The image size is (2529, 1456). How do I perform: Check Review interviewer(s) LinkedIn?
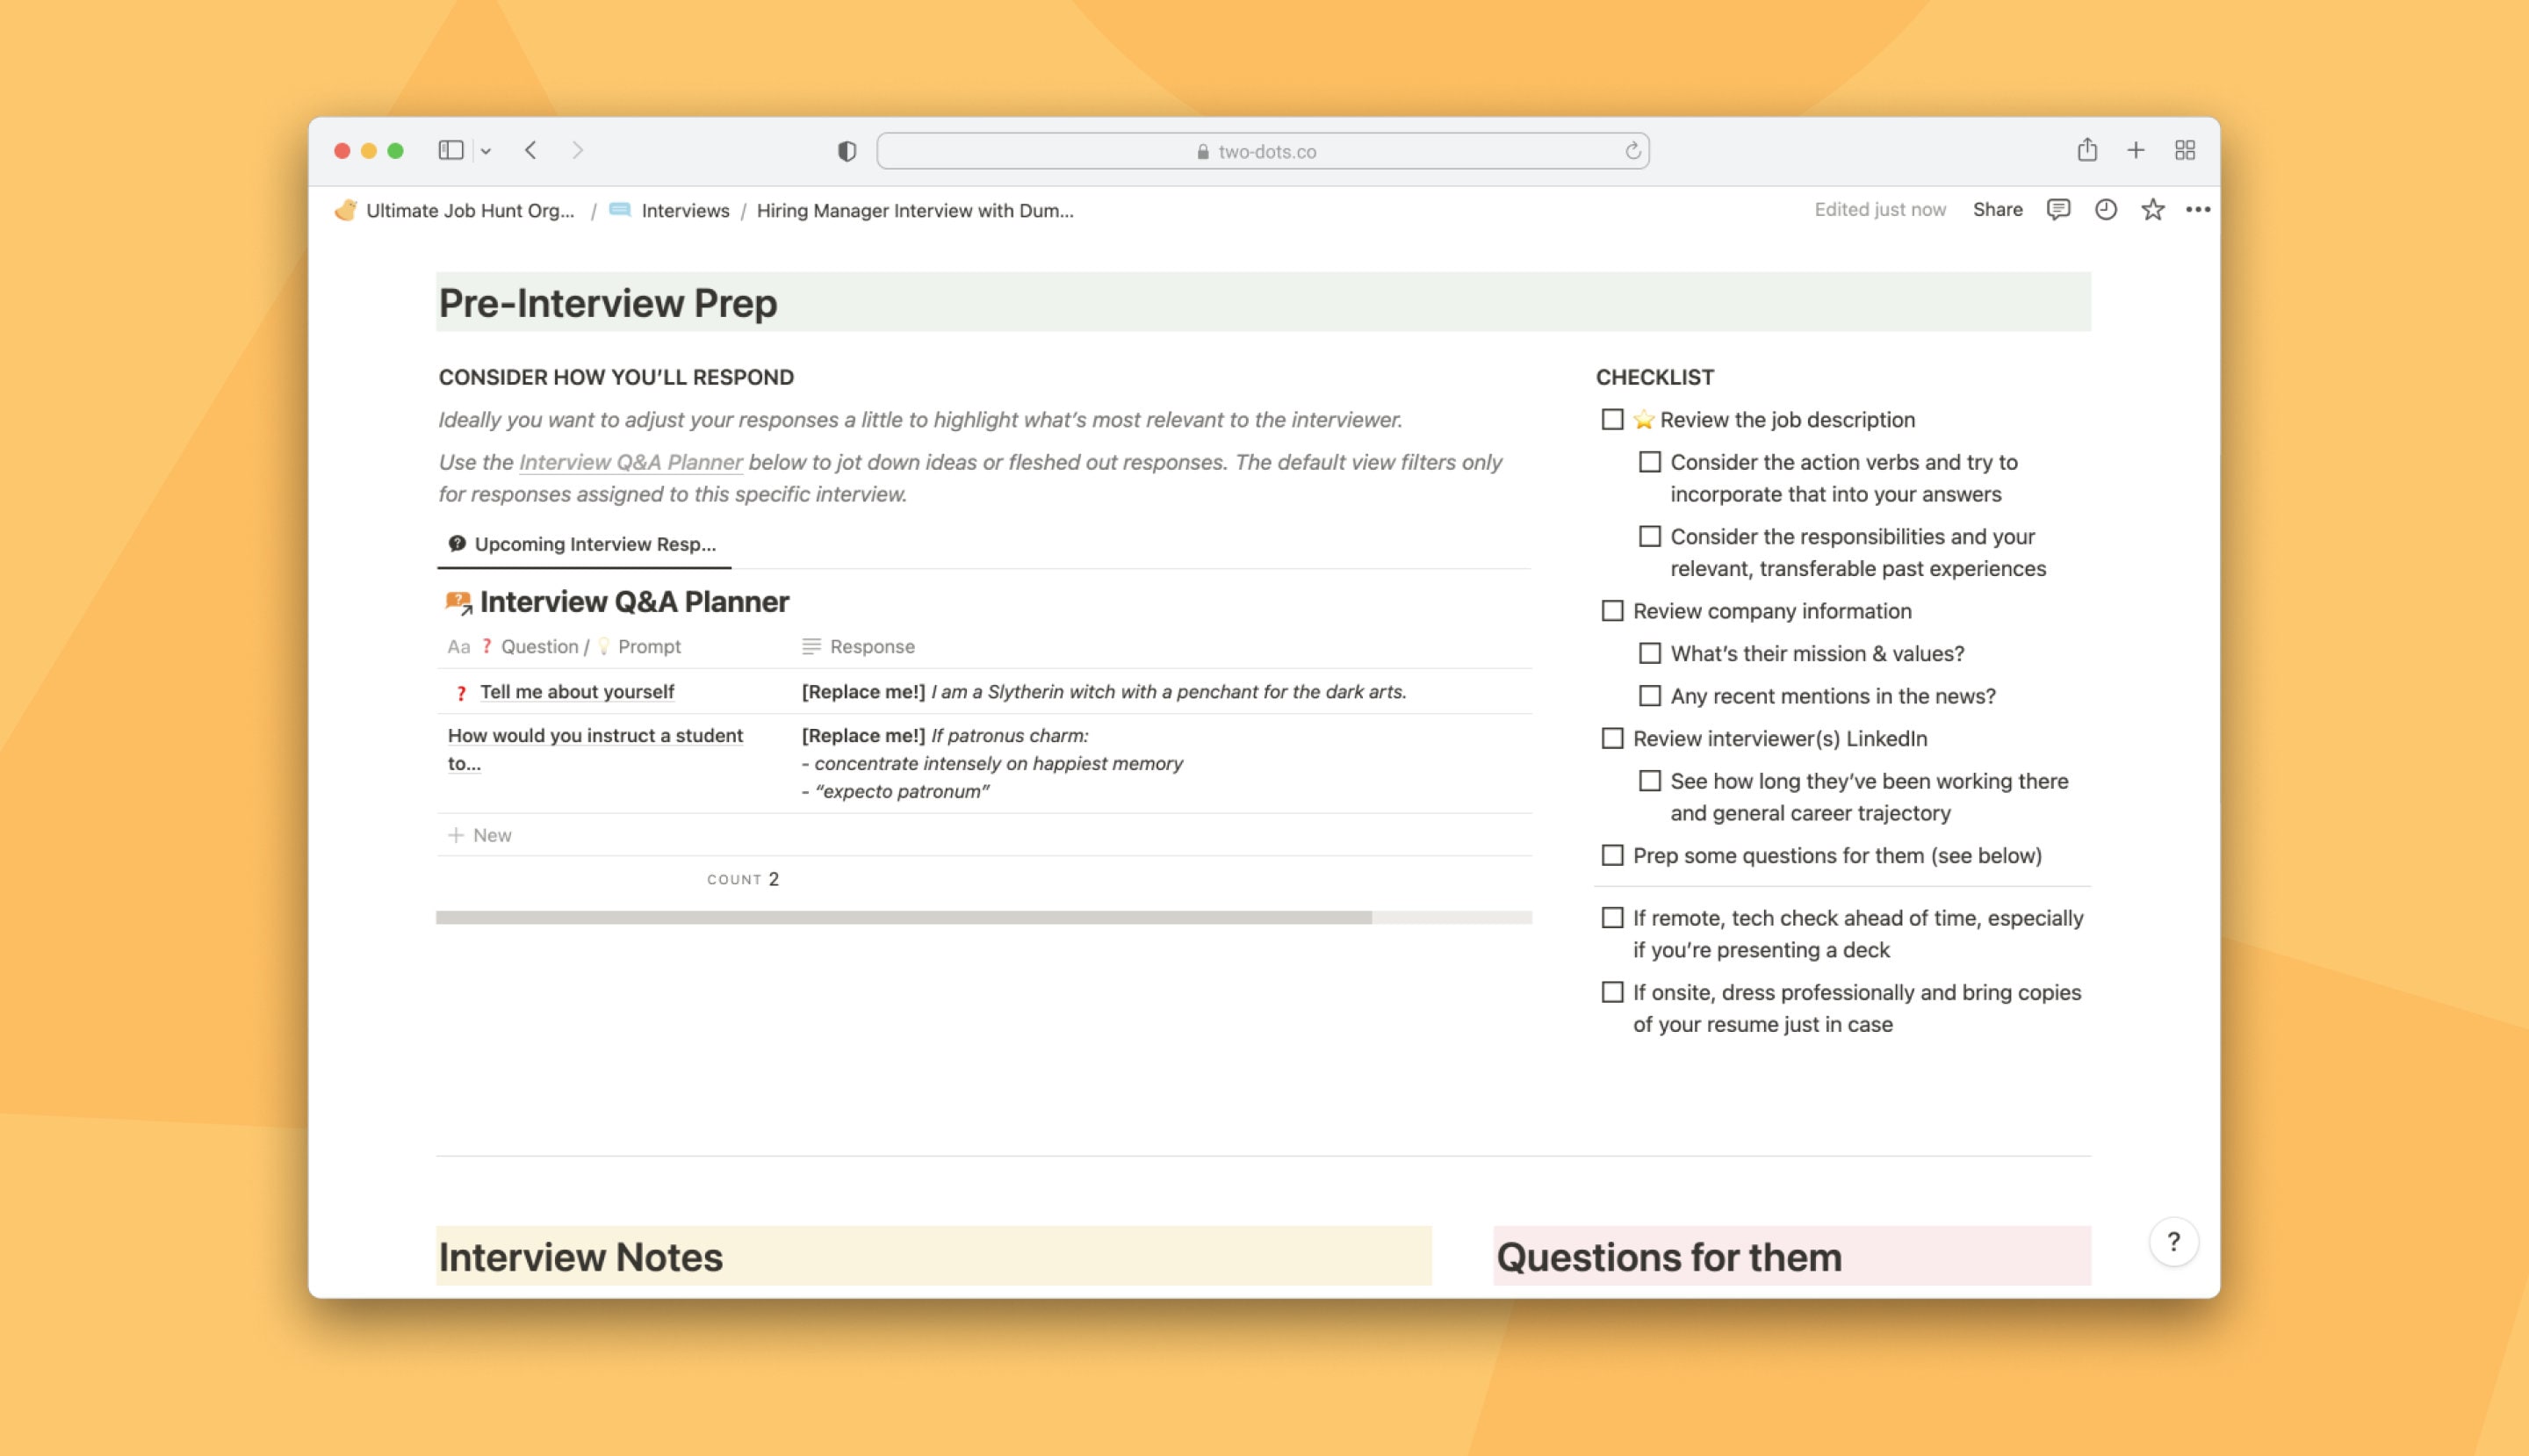tap(1612, 738)
